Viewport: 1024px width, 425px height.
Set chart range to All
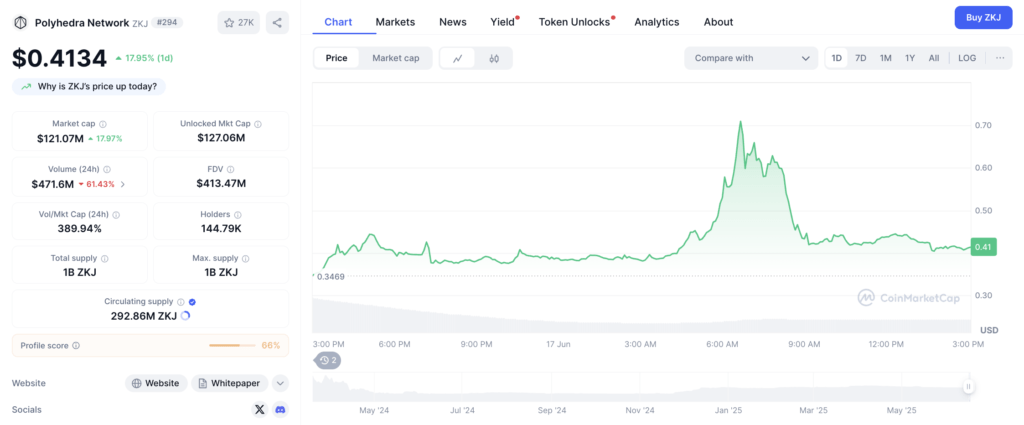(x=934, y=58)
